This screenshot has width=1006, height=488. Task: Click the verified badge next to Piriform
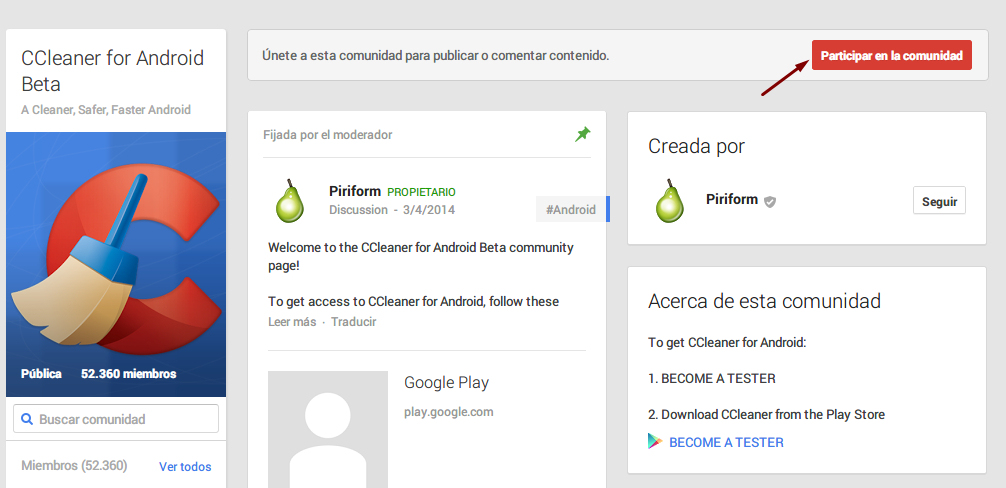770,201
